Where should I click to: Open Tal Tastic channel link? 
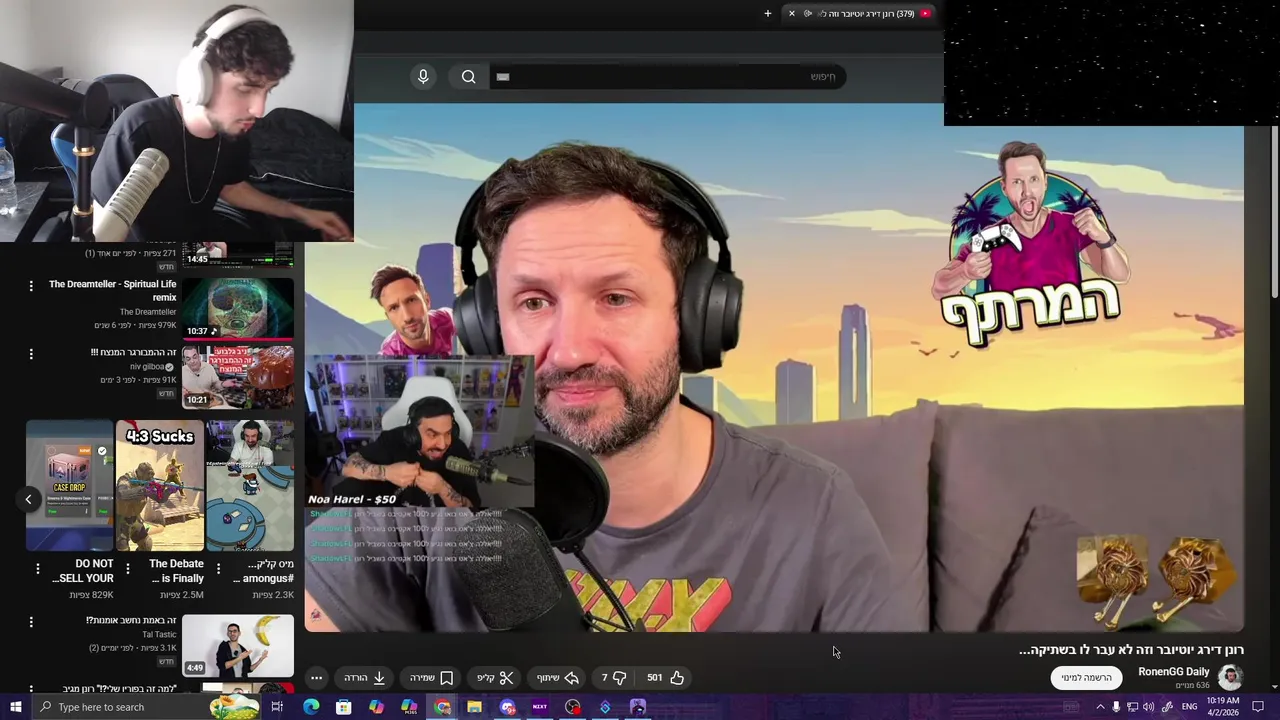pos(159,634)
